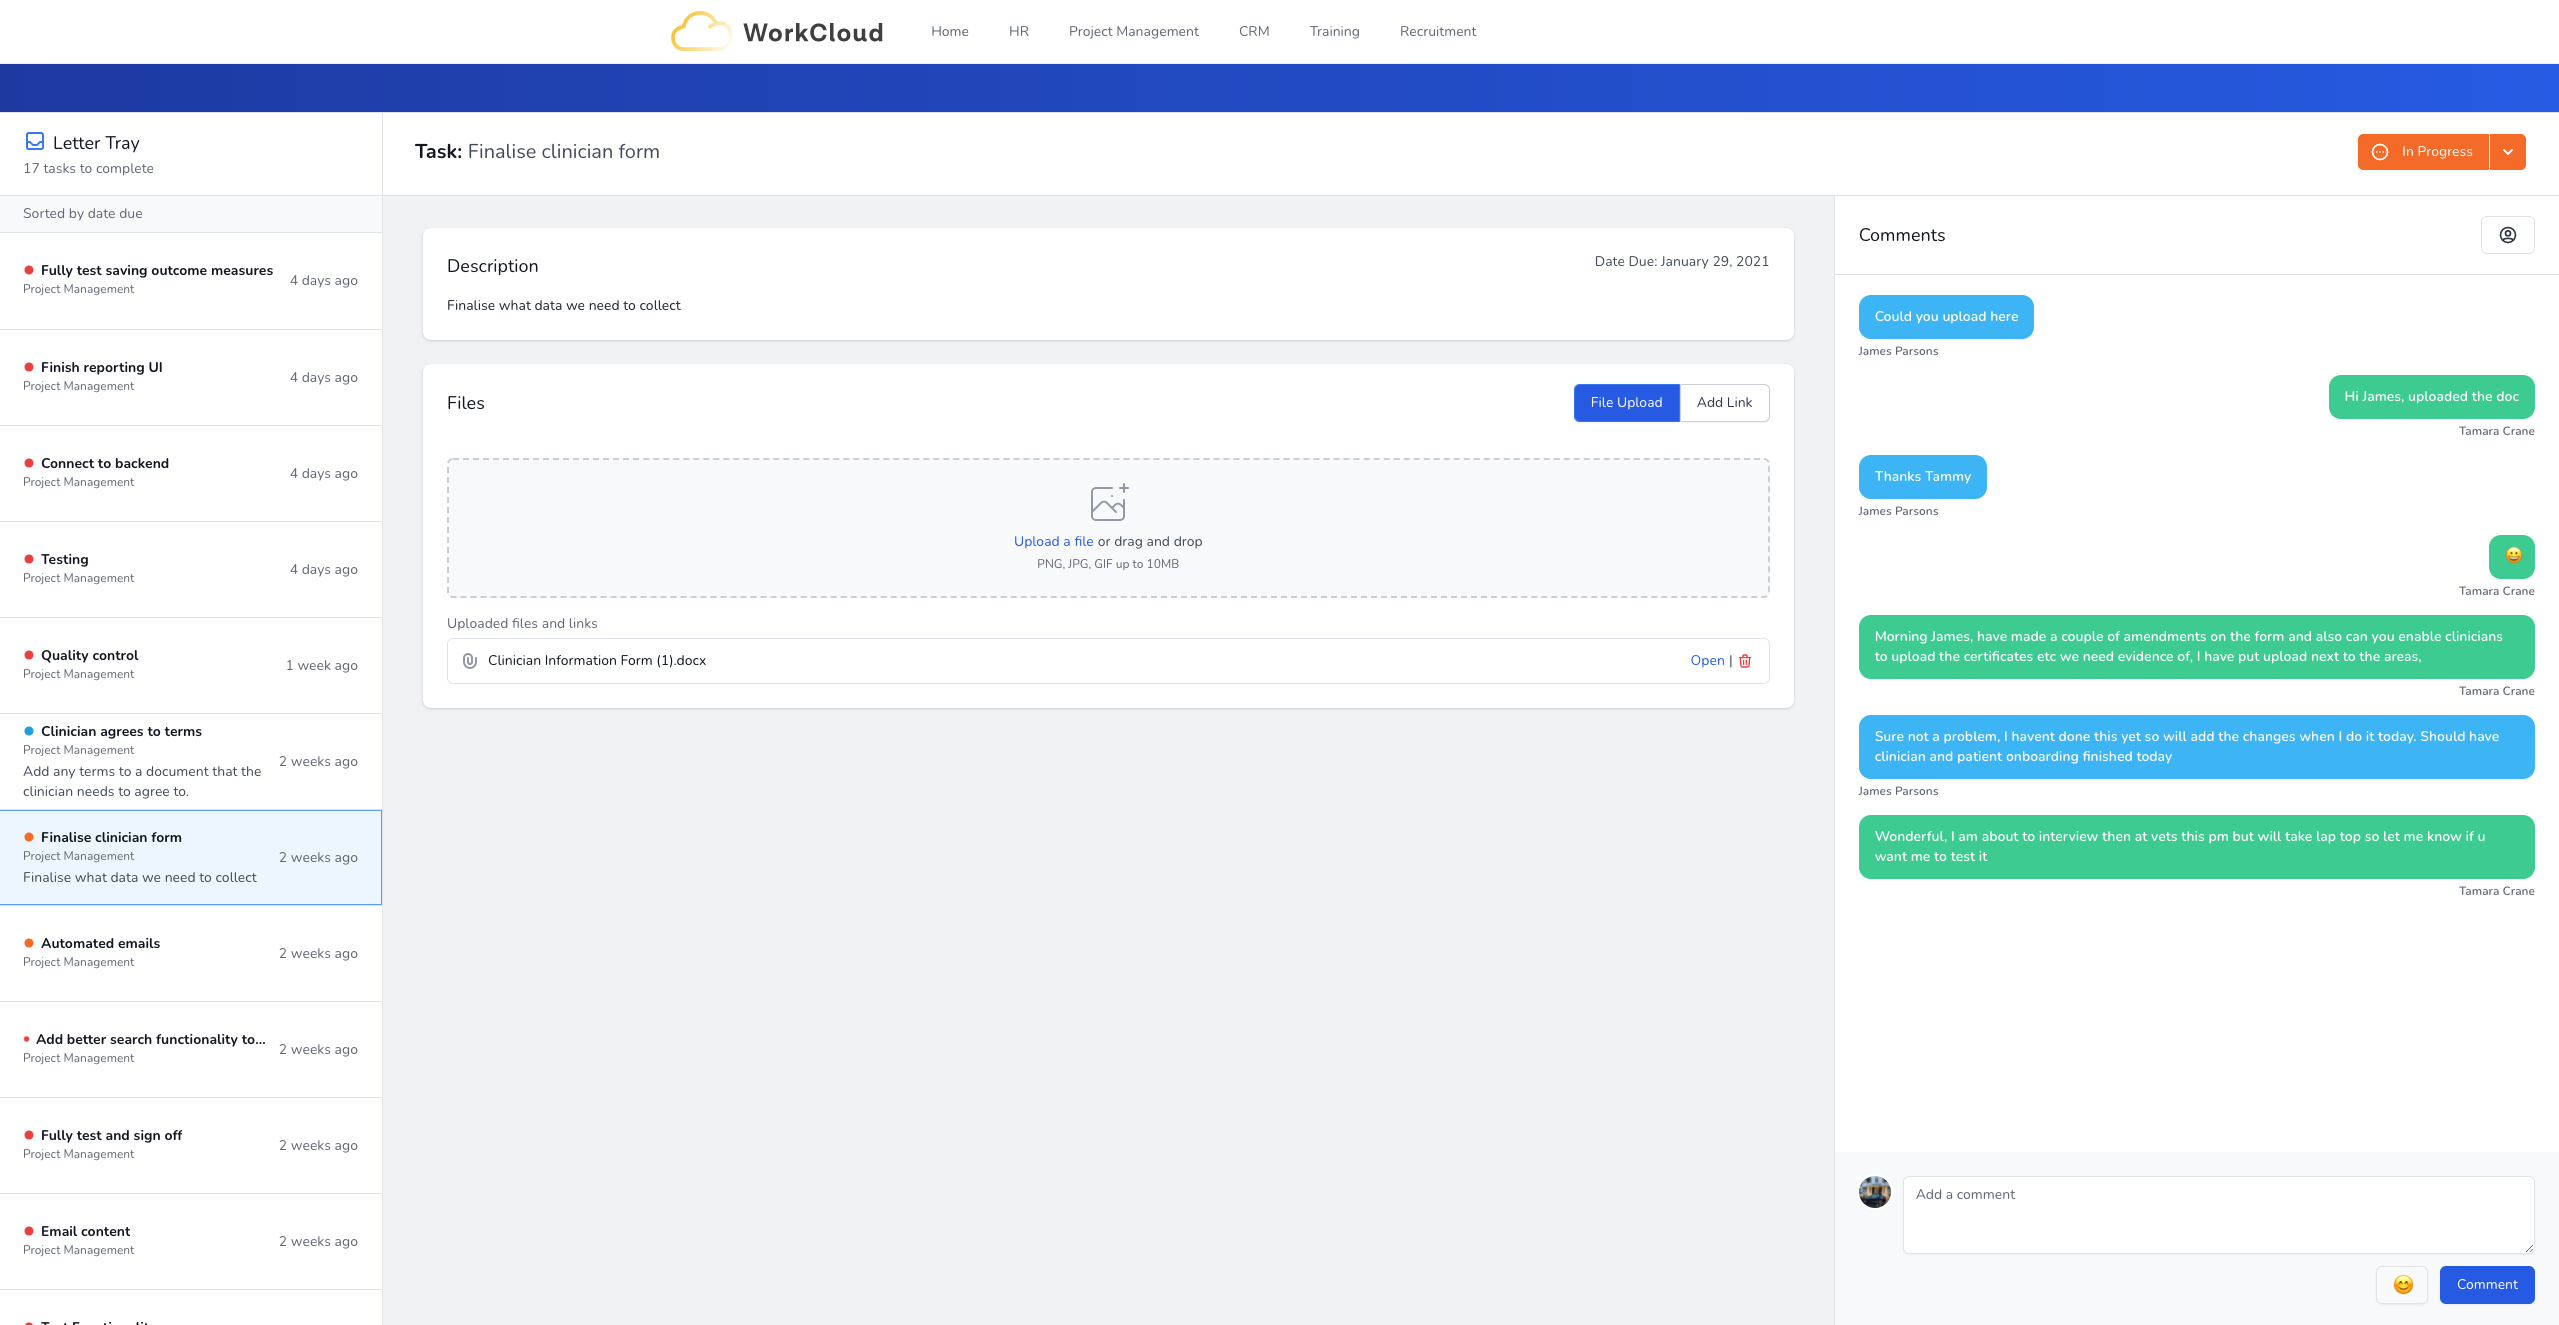
Task: Click the WorkCloud cloud logo
Action: click(x=702, y=31)
